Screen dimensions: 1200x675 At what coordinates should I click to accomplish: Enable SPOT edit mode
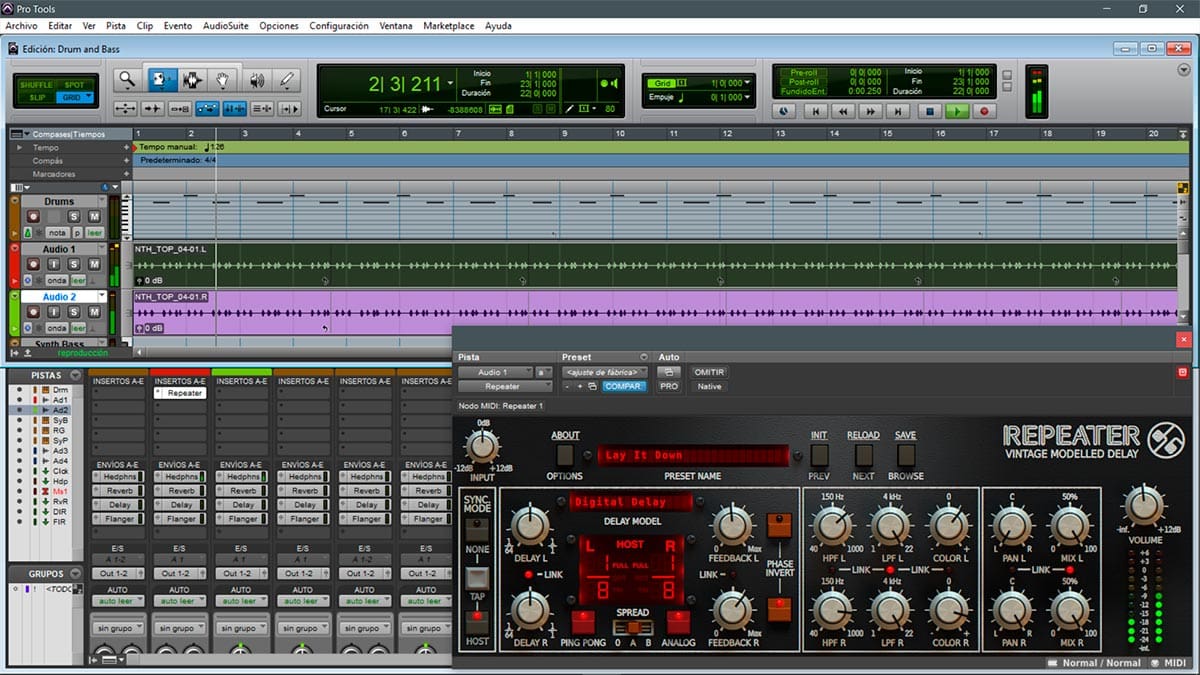click(75, 85)
